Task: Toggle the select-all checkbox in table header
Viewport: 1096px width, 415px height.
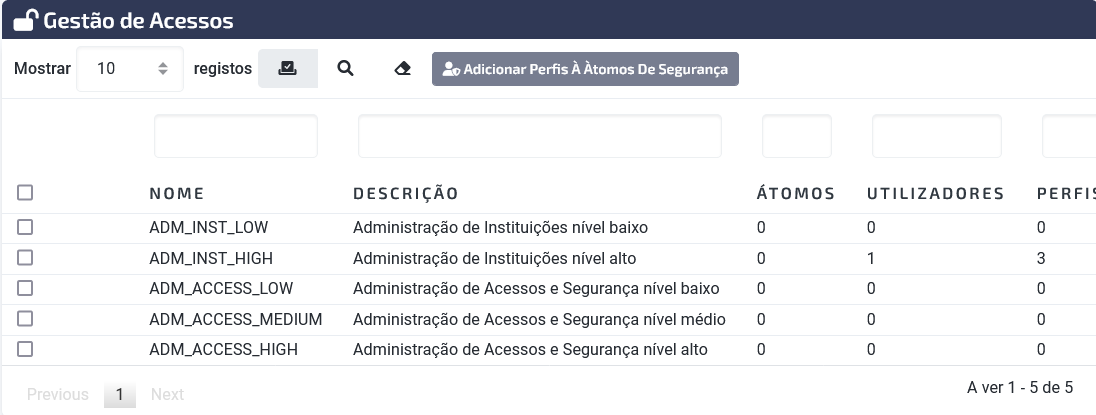Action: click(x=25, y=193)
